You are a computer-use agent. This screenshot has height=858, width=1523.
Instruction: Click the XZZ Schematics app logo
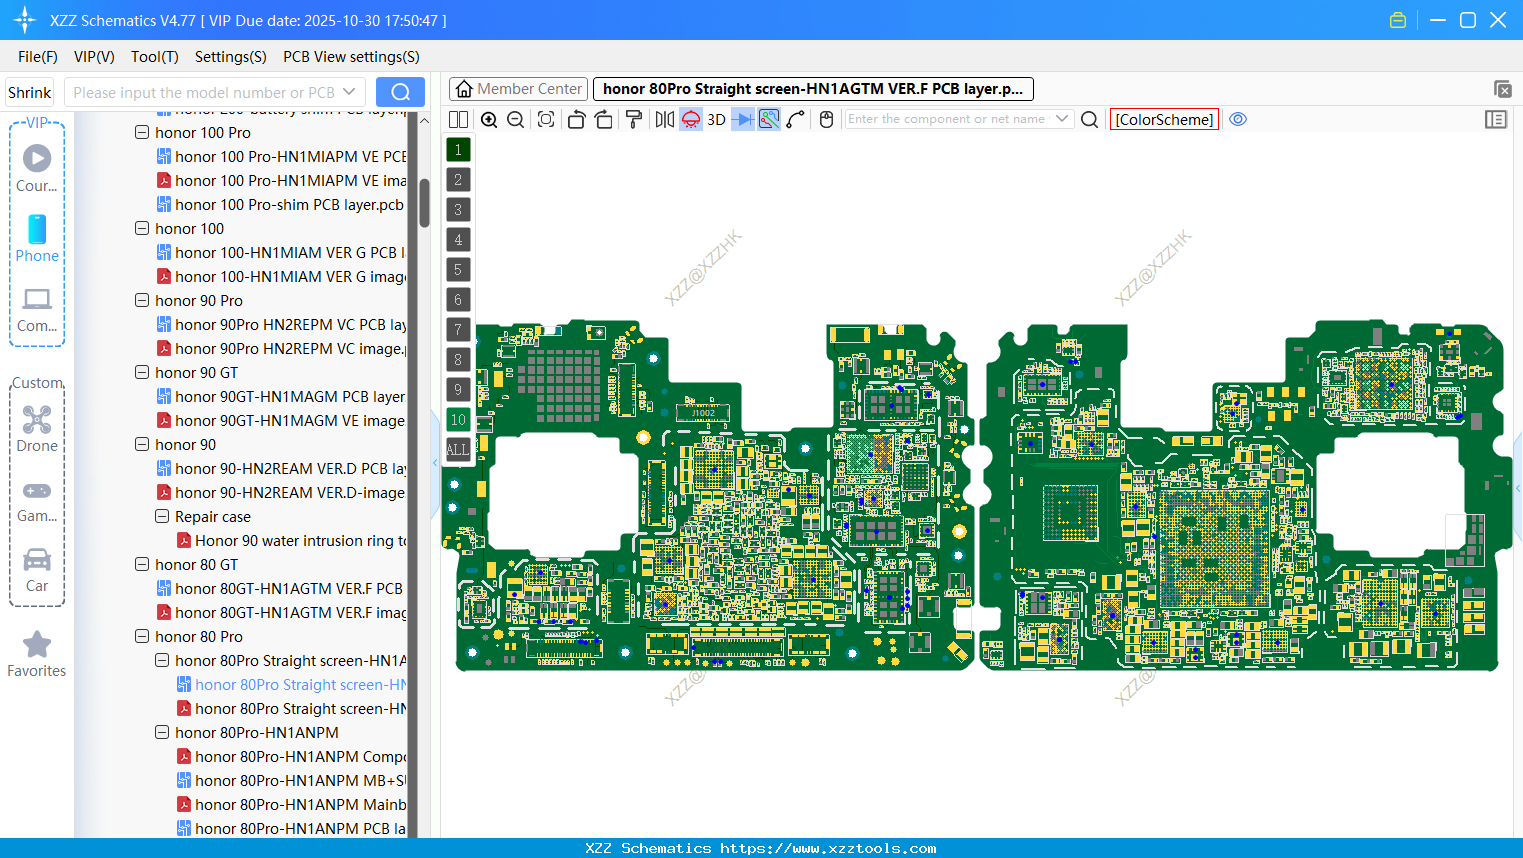click(24, 20)
